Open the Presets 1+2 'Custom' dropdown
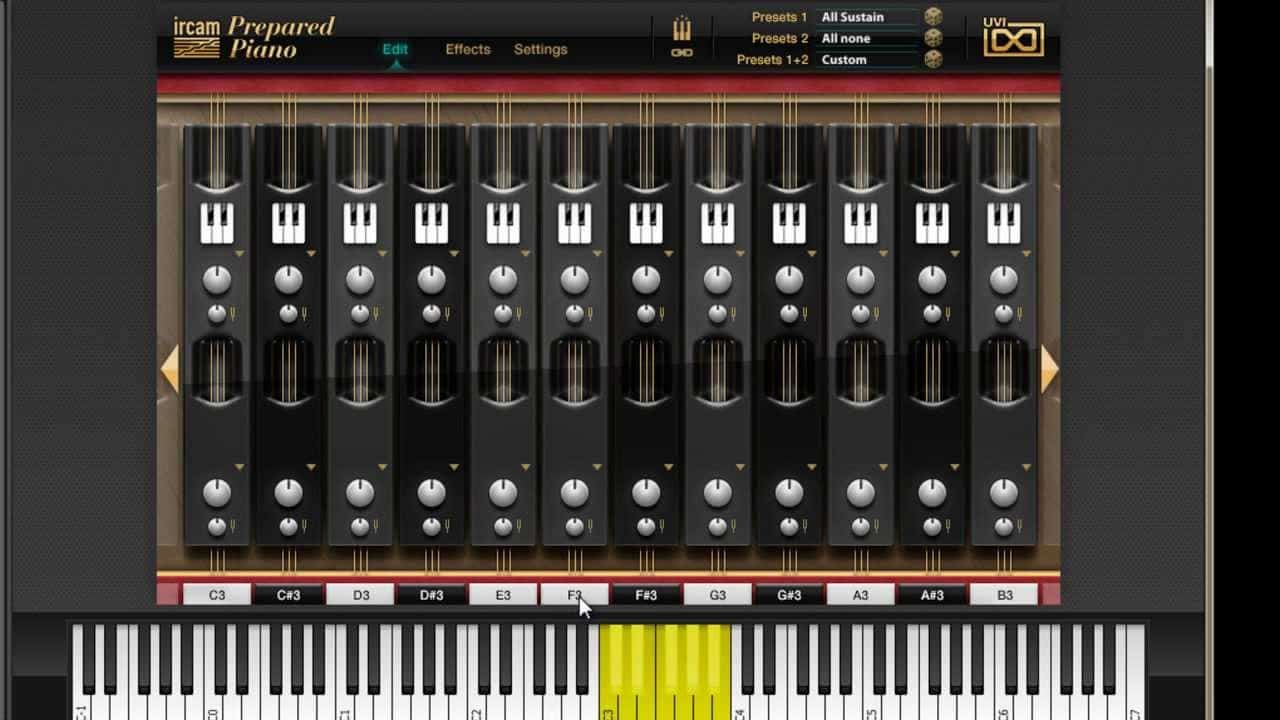The height and width of the screenshot is (720, 1280). (x=867, y=59)
